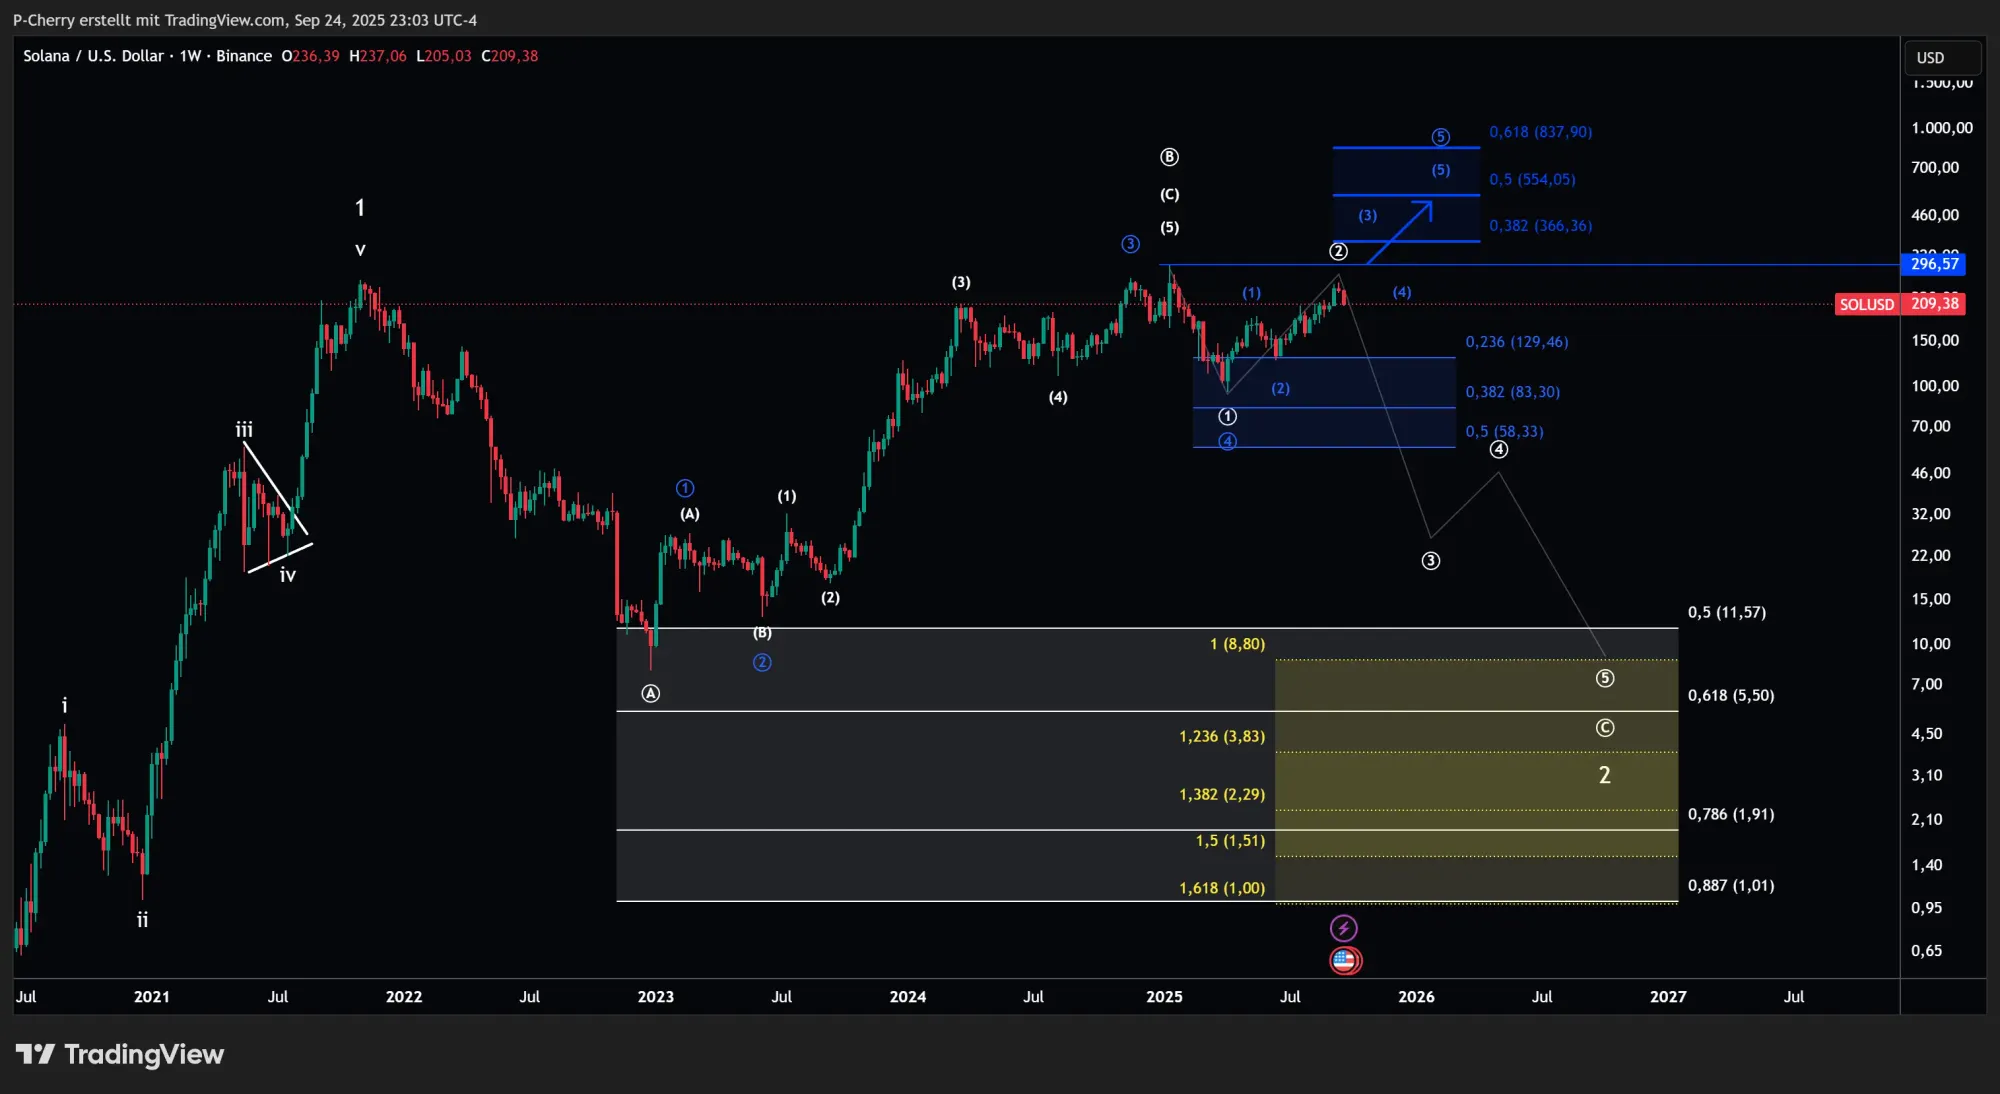
Task: Click the 2021 time axis label
Action: [x=152, y=997]
